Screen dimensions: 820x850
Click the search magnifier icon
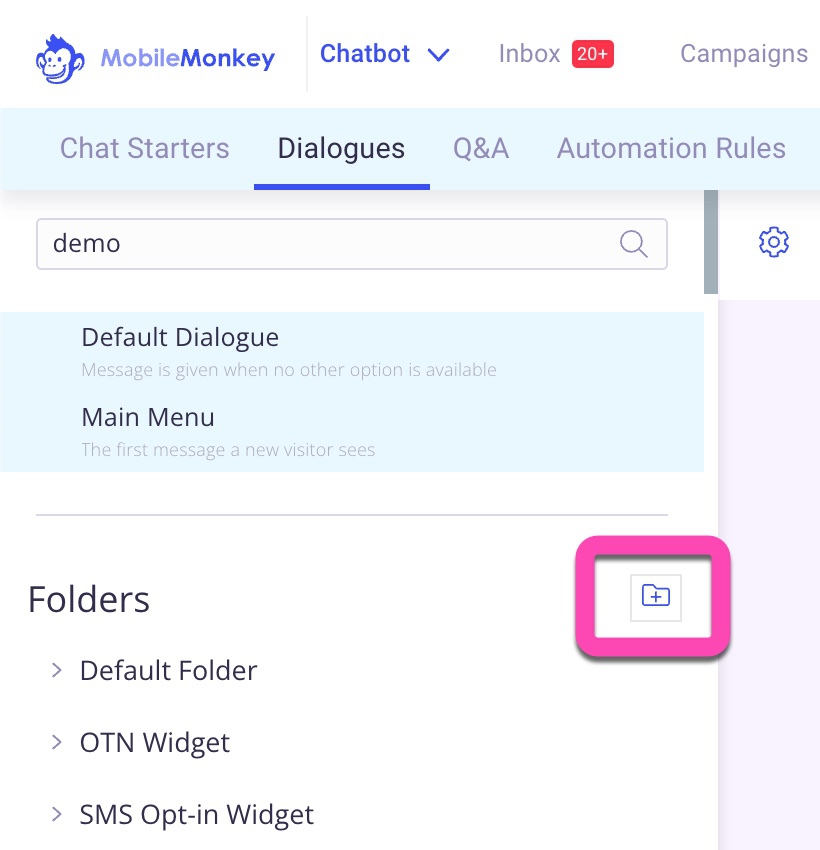[x=633, y=243]
